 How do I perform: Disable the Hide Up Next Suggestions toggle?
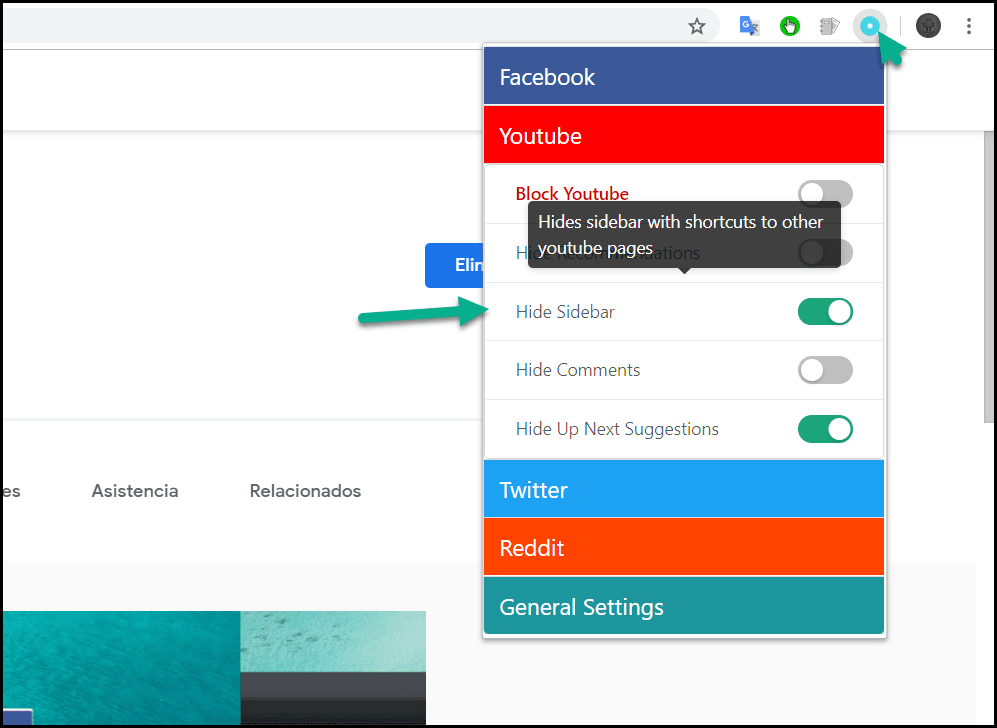tap(825, 429)
